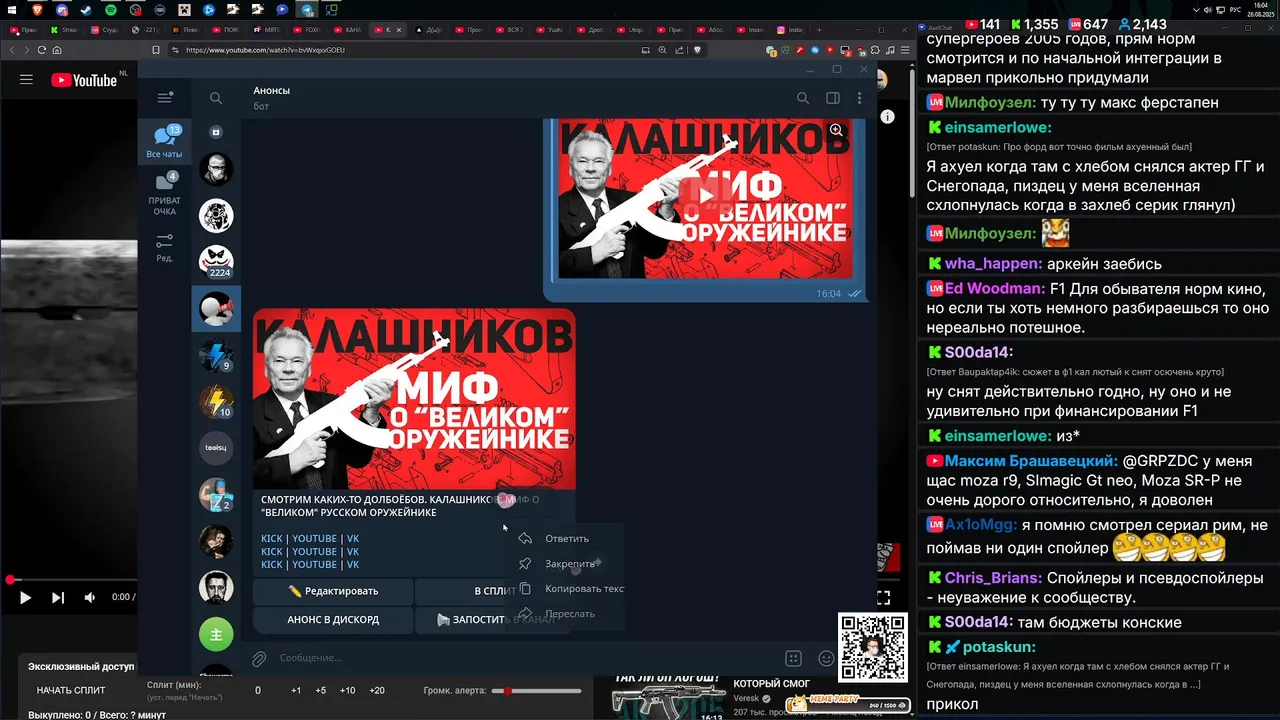Close the active browser tab
The height and width of the screenshot is (720, 1280).
tap(398, 30)
